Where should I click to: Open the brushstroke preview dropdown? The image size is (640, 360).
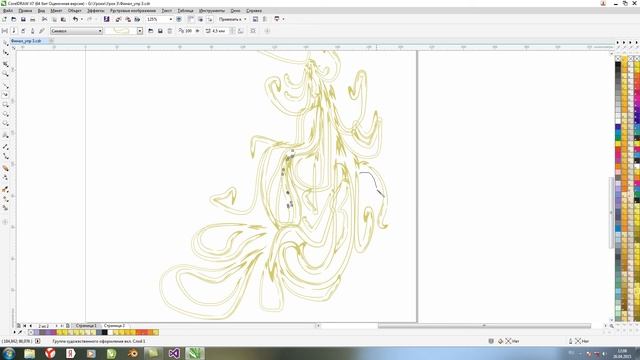(x=140, y=31)
